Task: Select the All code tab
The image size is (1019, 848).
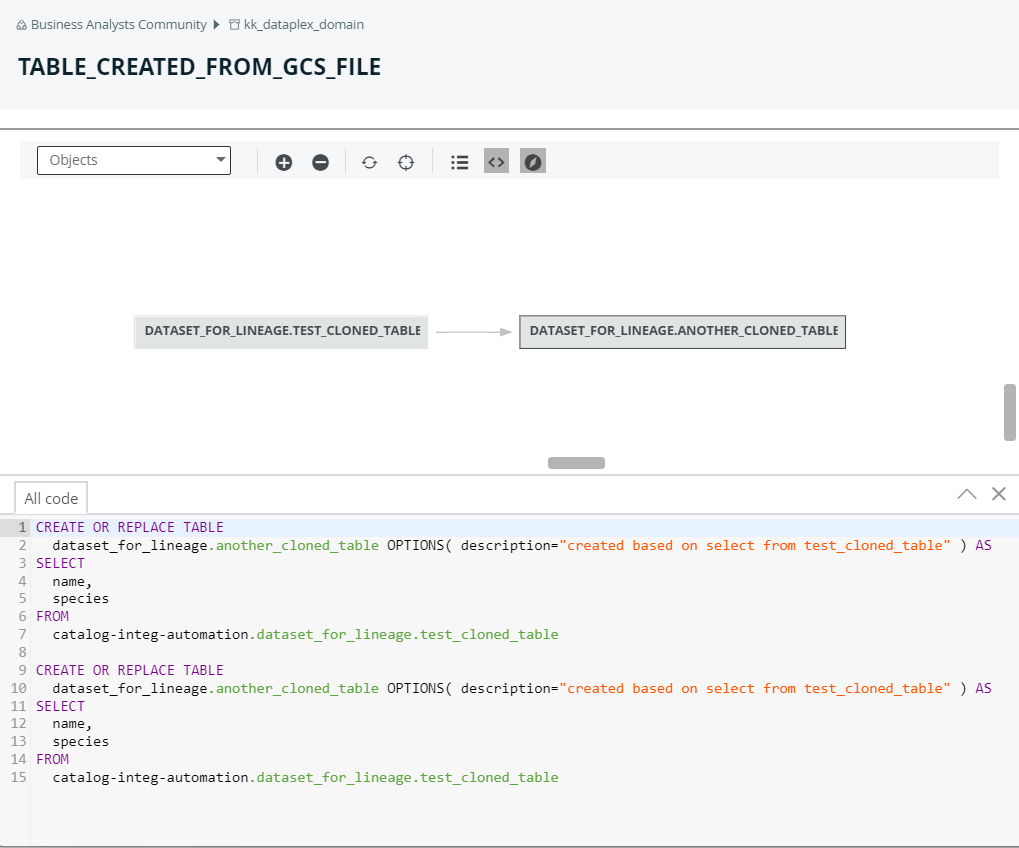Action: [x=51, y=498]
